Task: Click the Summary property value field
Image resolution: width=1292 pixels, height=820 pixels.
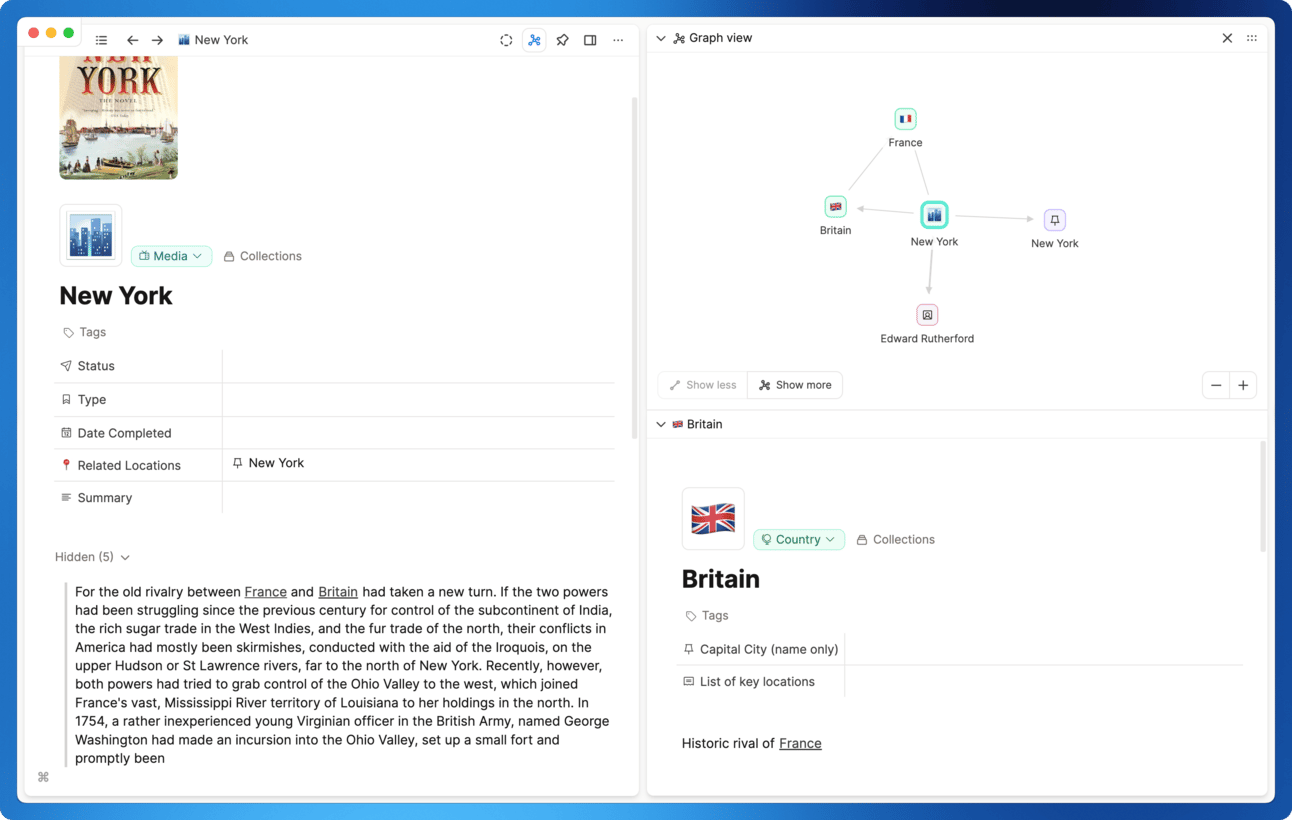Action: tap(418, 498)
